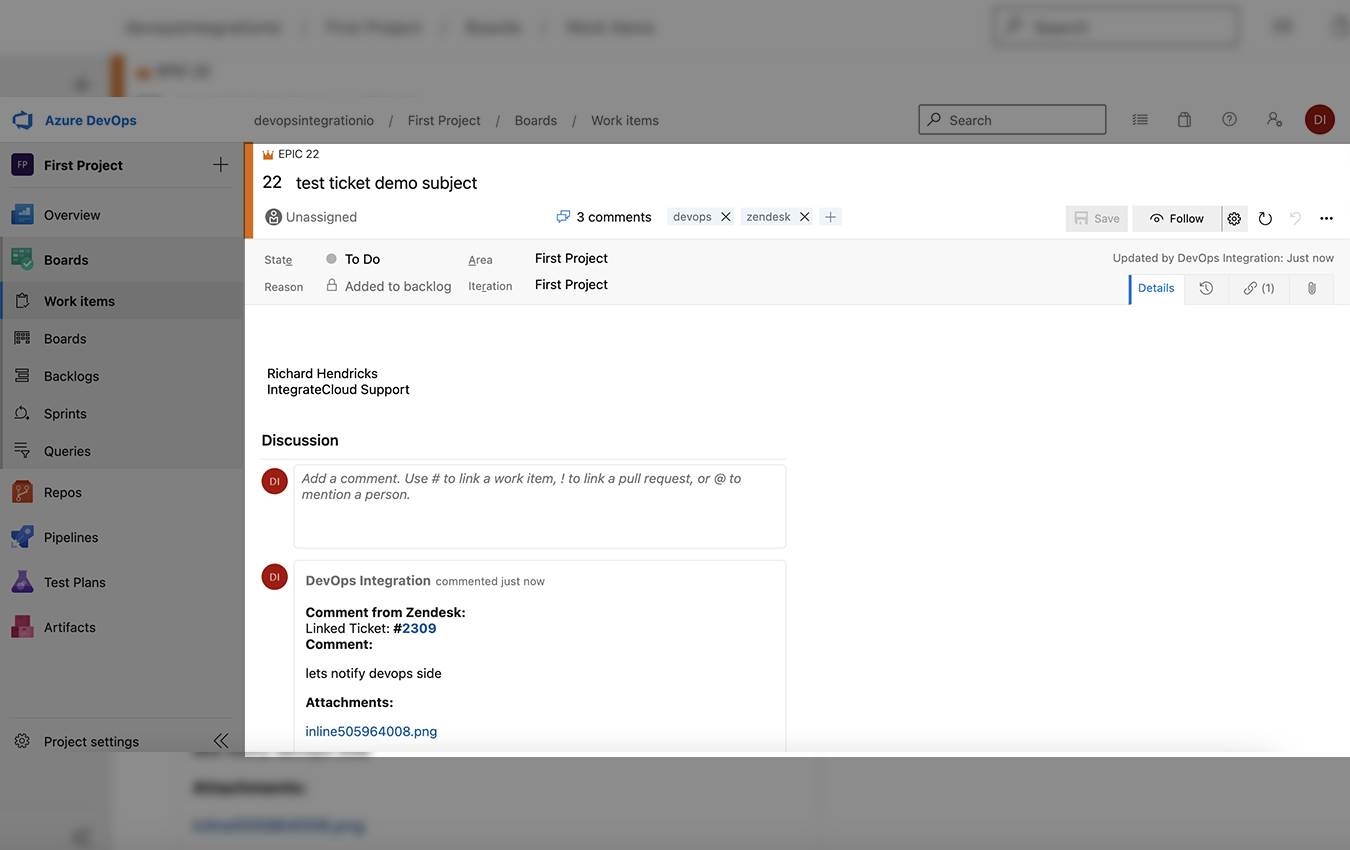Click the EPIC 22 crown icon
The width and height of the screenshot is (1350, 850).
click(268, 155)
